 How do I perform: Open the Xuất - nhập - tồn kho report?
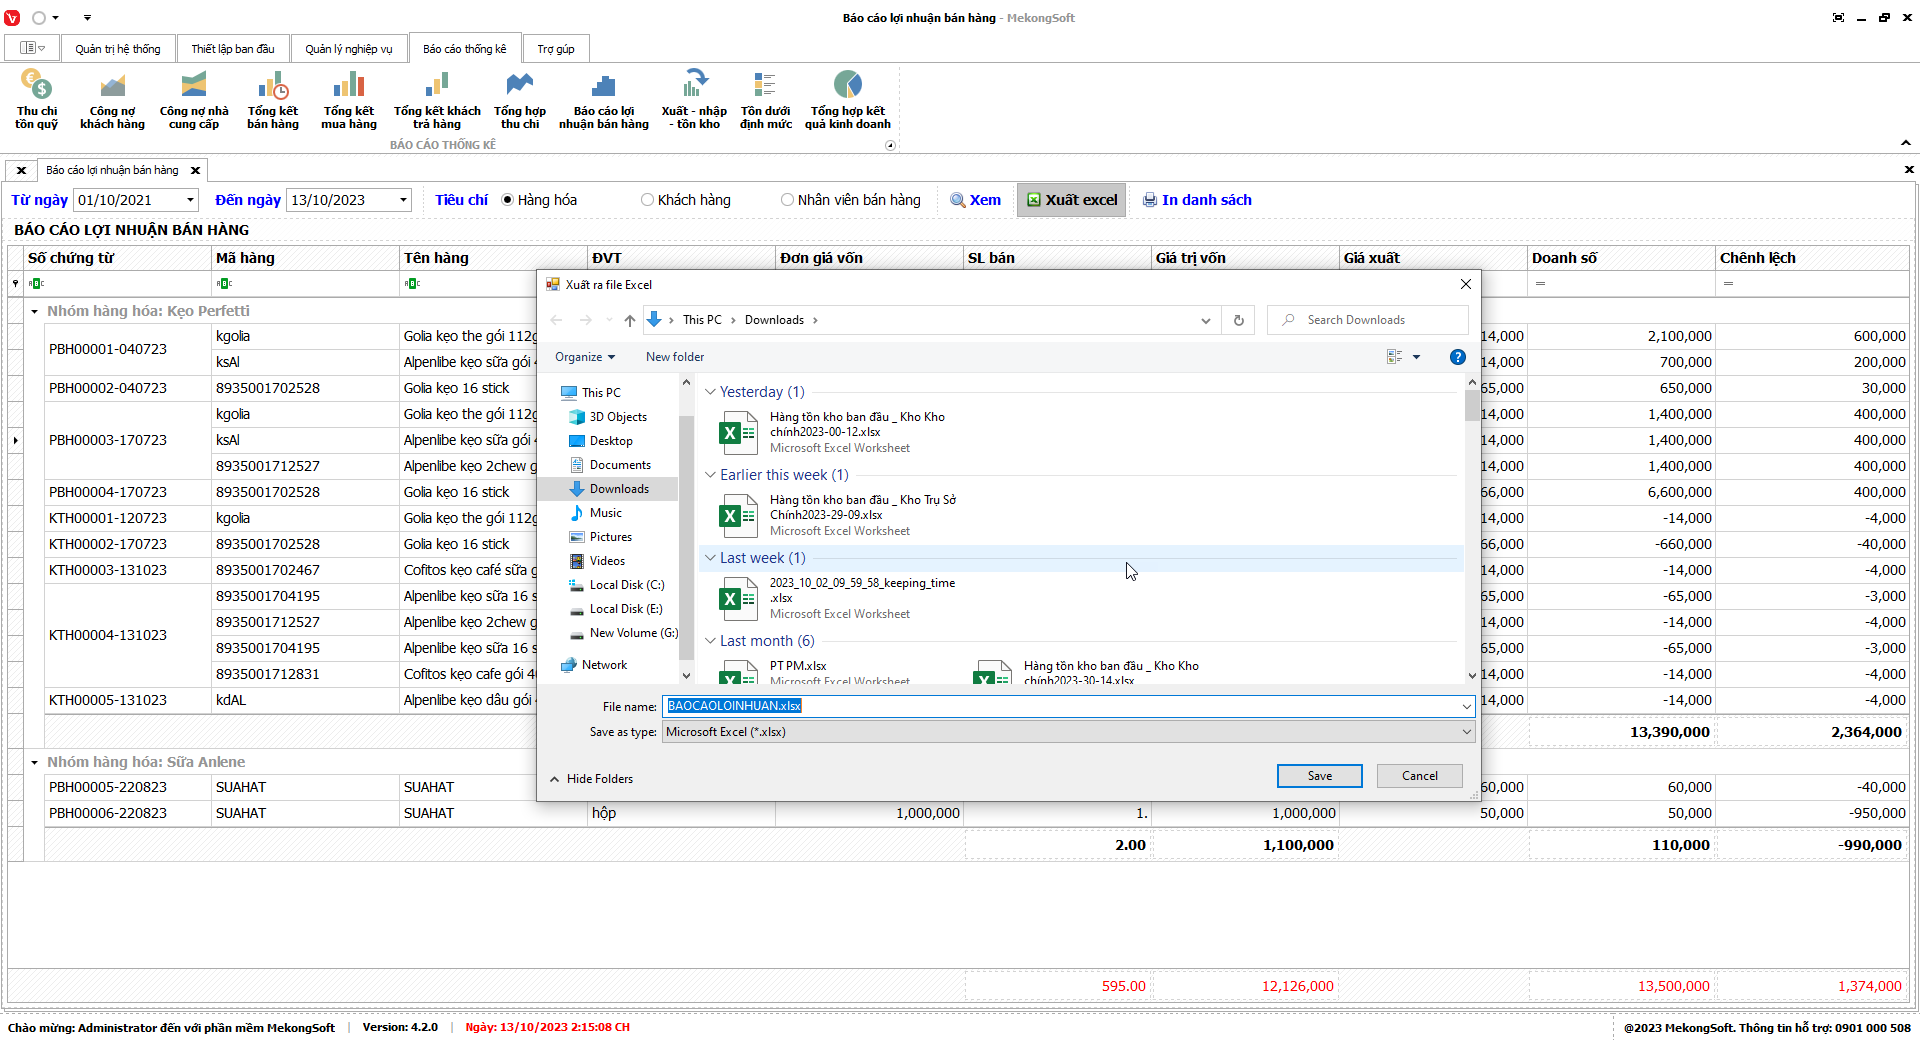(x=694, y=99)
